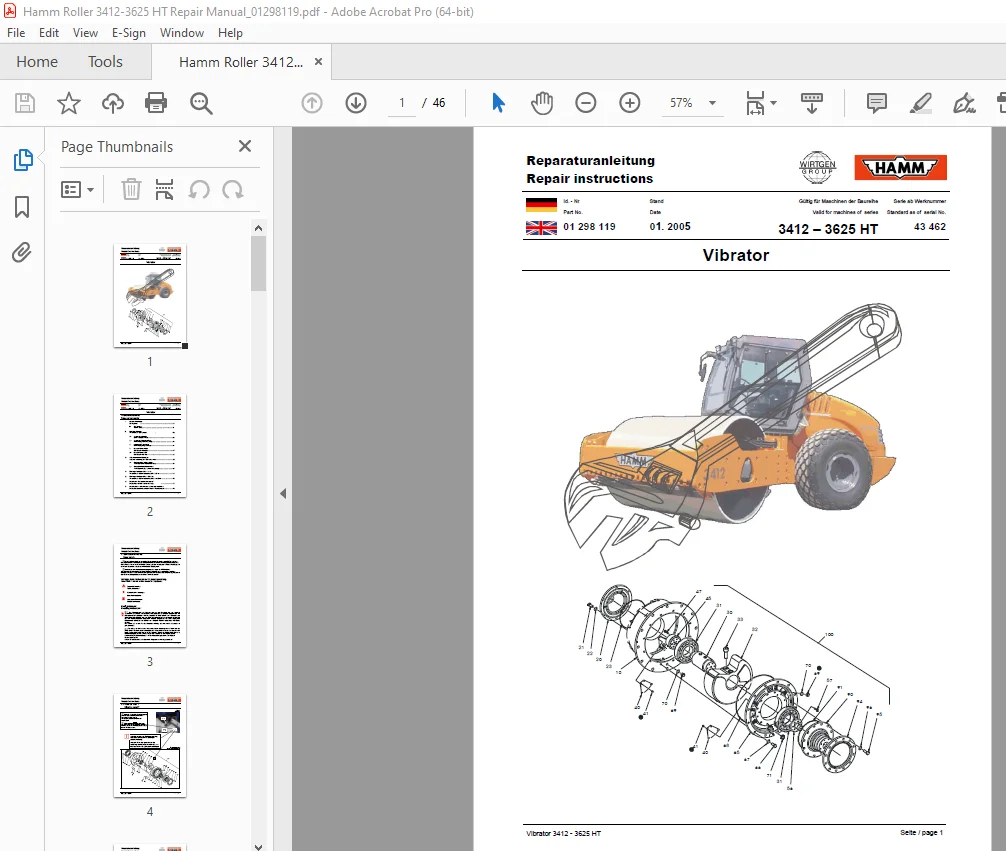Open the Fill and Sign pen tool

click(x=964, y=103)
